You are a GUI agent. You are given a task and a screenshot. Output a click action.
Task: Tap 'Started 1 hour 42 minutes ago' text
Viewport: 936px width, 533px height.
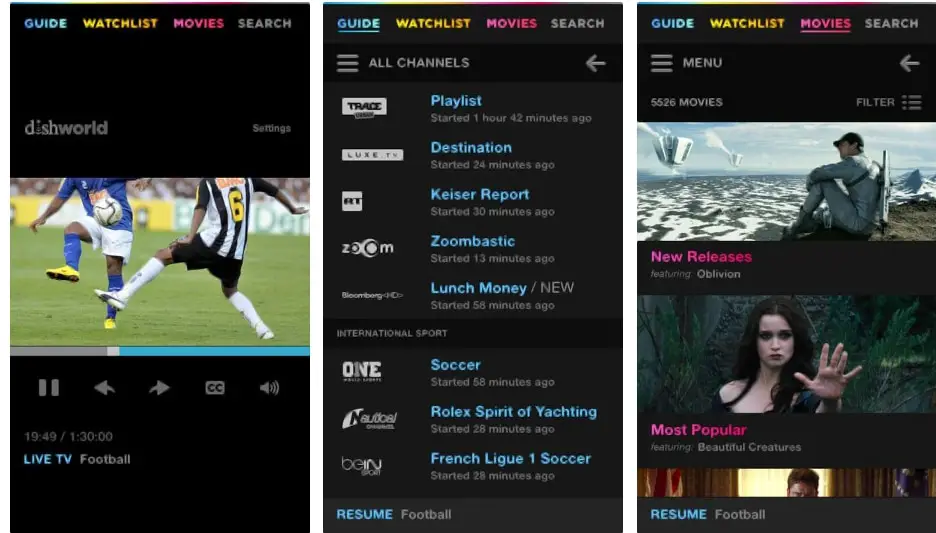[x=511, y=118]
